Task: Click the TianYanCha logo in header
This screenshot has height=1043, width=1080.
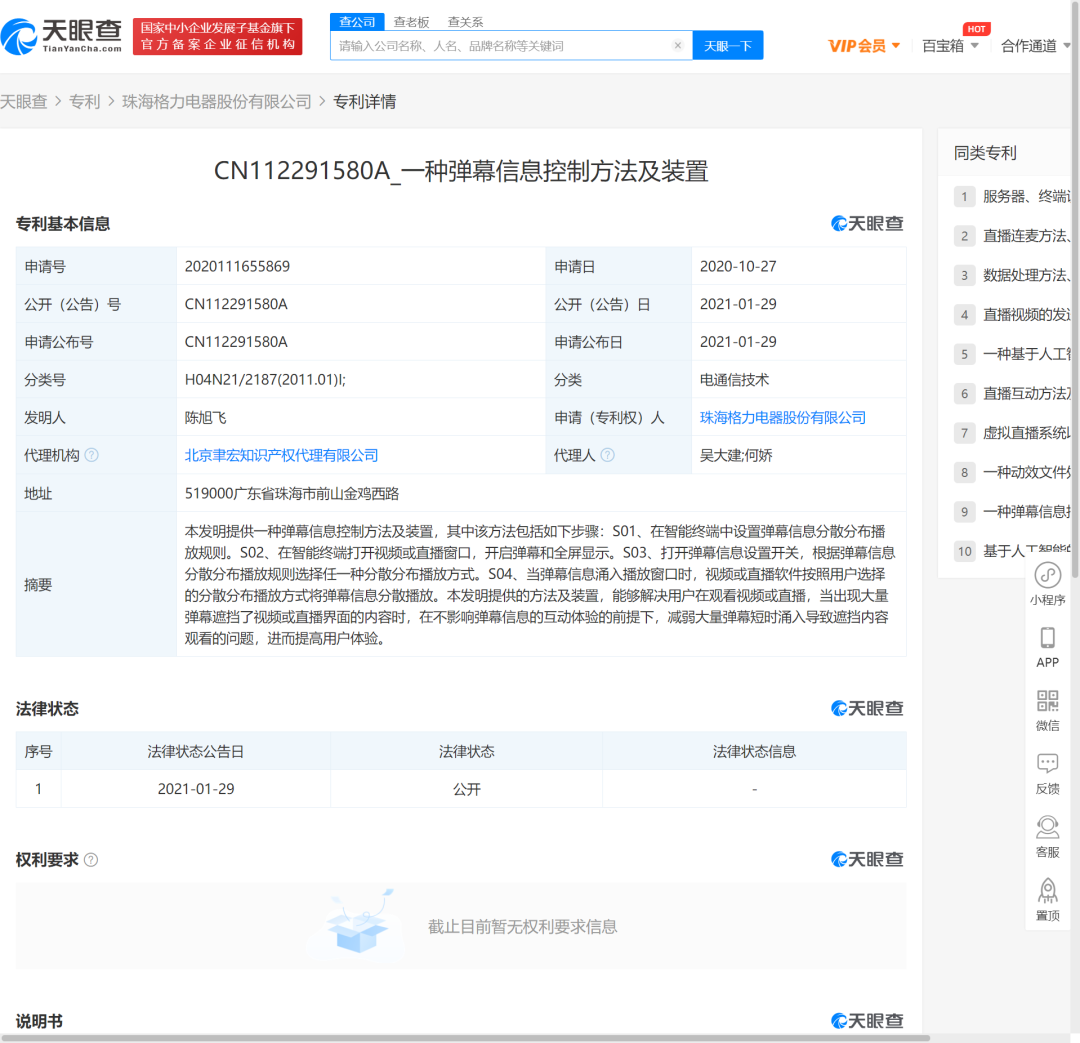Action: tap(62, 37)
